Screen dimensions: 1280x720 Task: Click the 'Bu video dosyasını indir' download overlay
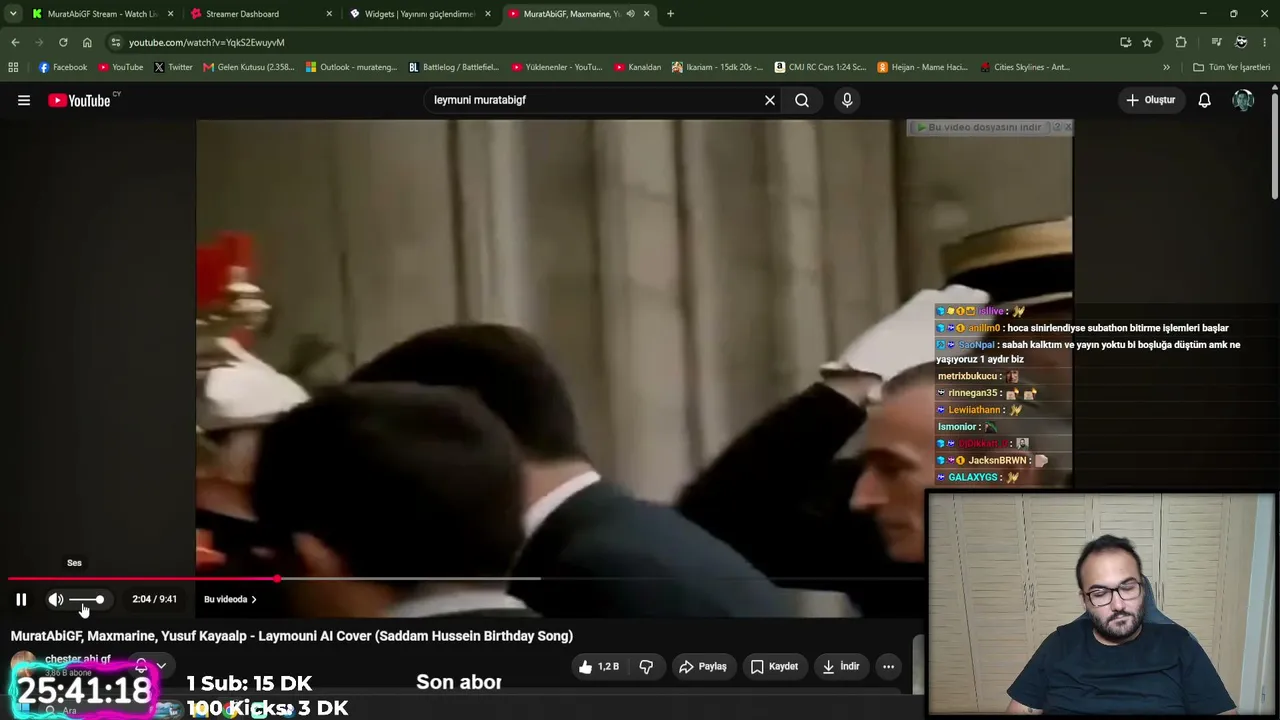pos(982,127)
